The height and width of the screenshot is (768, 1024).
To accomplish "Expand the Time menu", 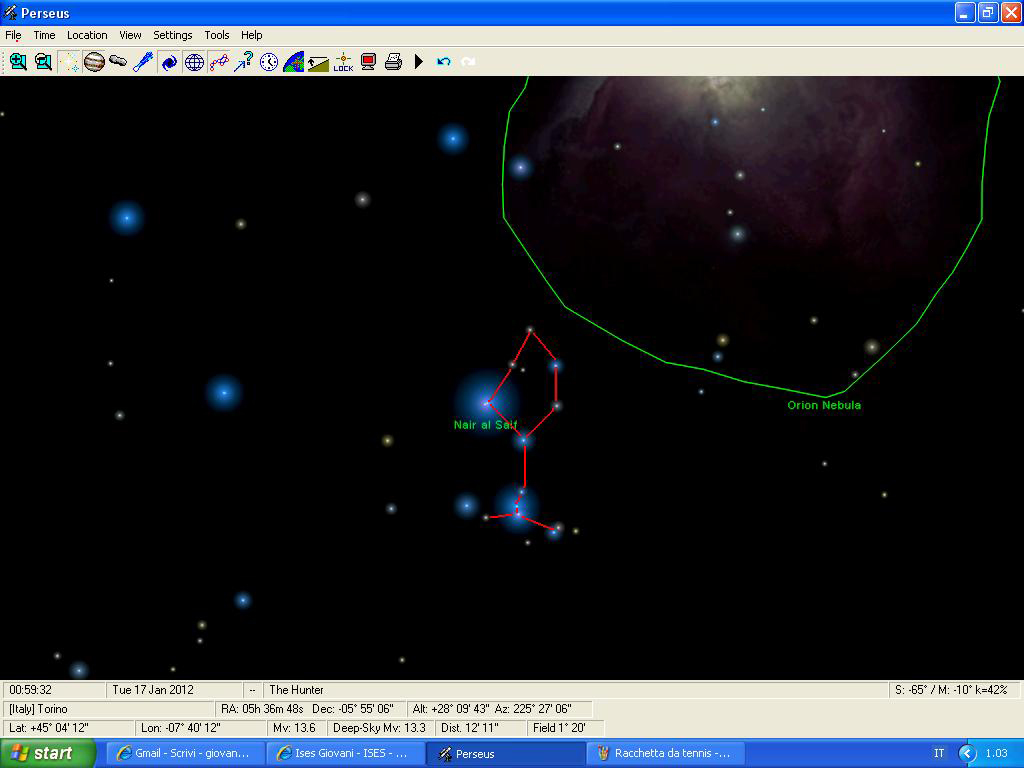I will pyautogui.click(x=44, y=35).
